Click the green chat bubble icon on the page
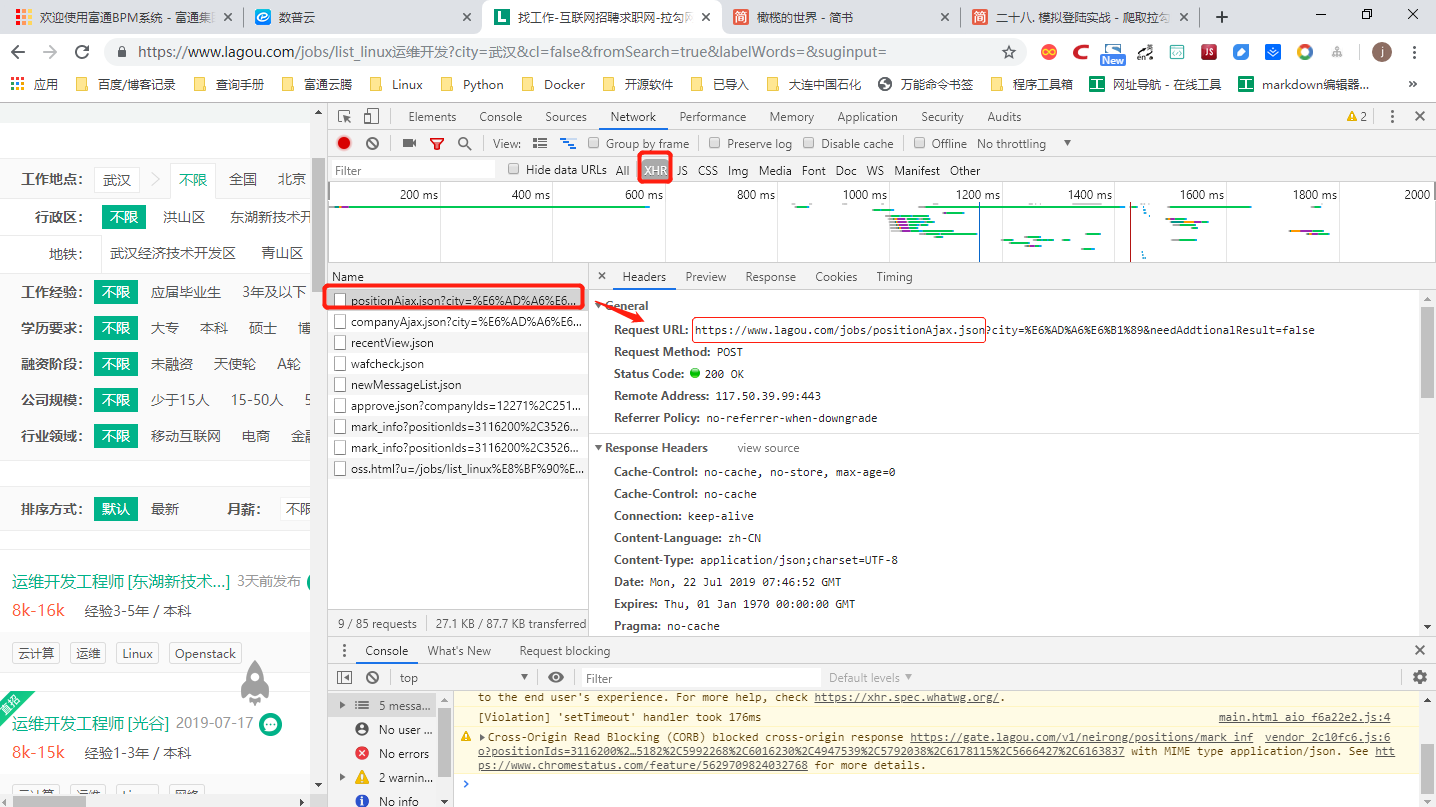This screenshot has height=807, width=1436. coord(270,725)
